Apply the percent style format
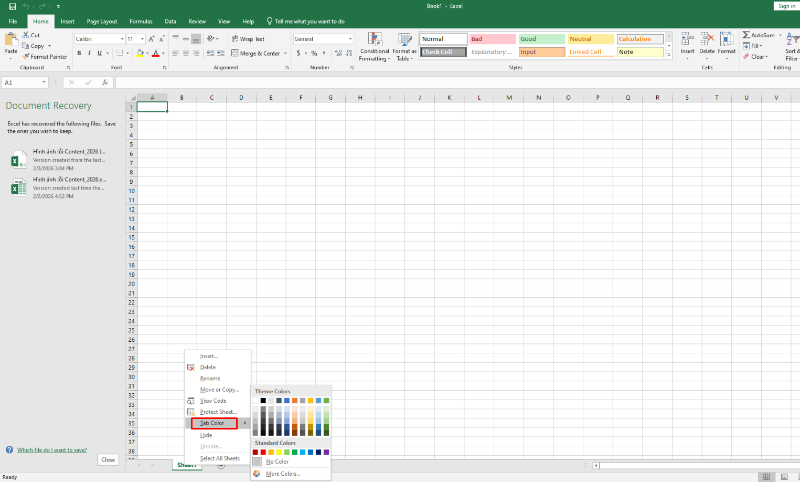800x482 pixels. [x=314, y=53]
